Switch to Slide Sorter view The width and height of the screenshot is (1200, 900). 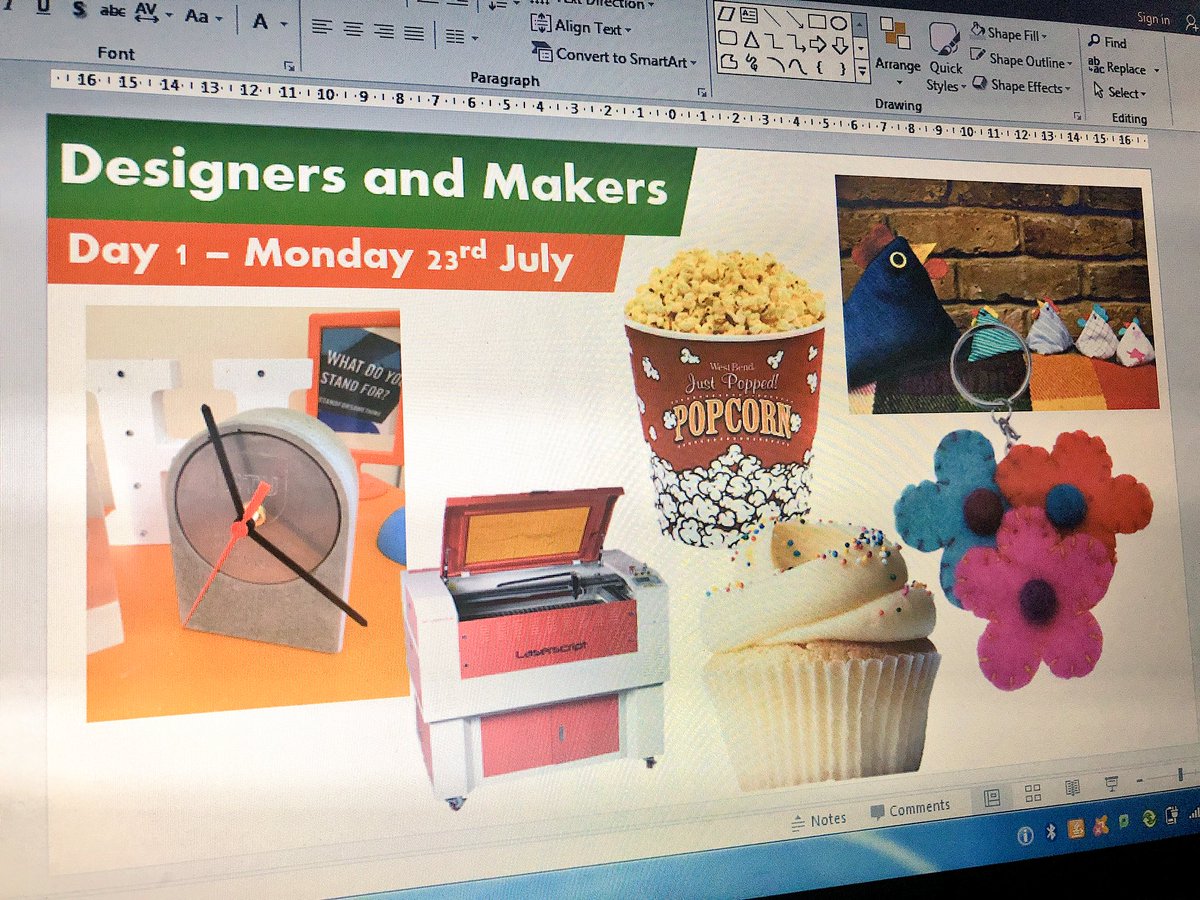tap(1033, 793)
